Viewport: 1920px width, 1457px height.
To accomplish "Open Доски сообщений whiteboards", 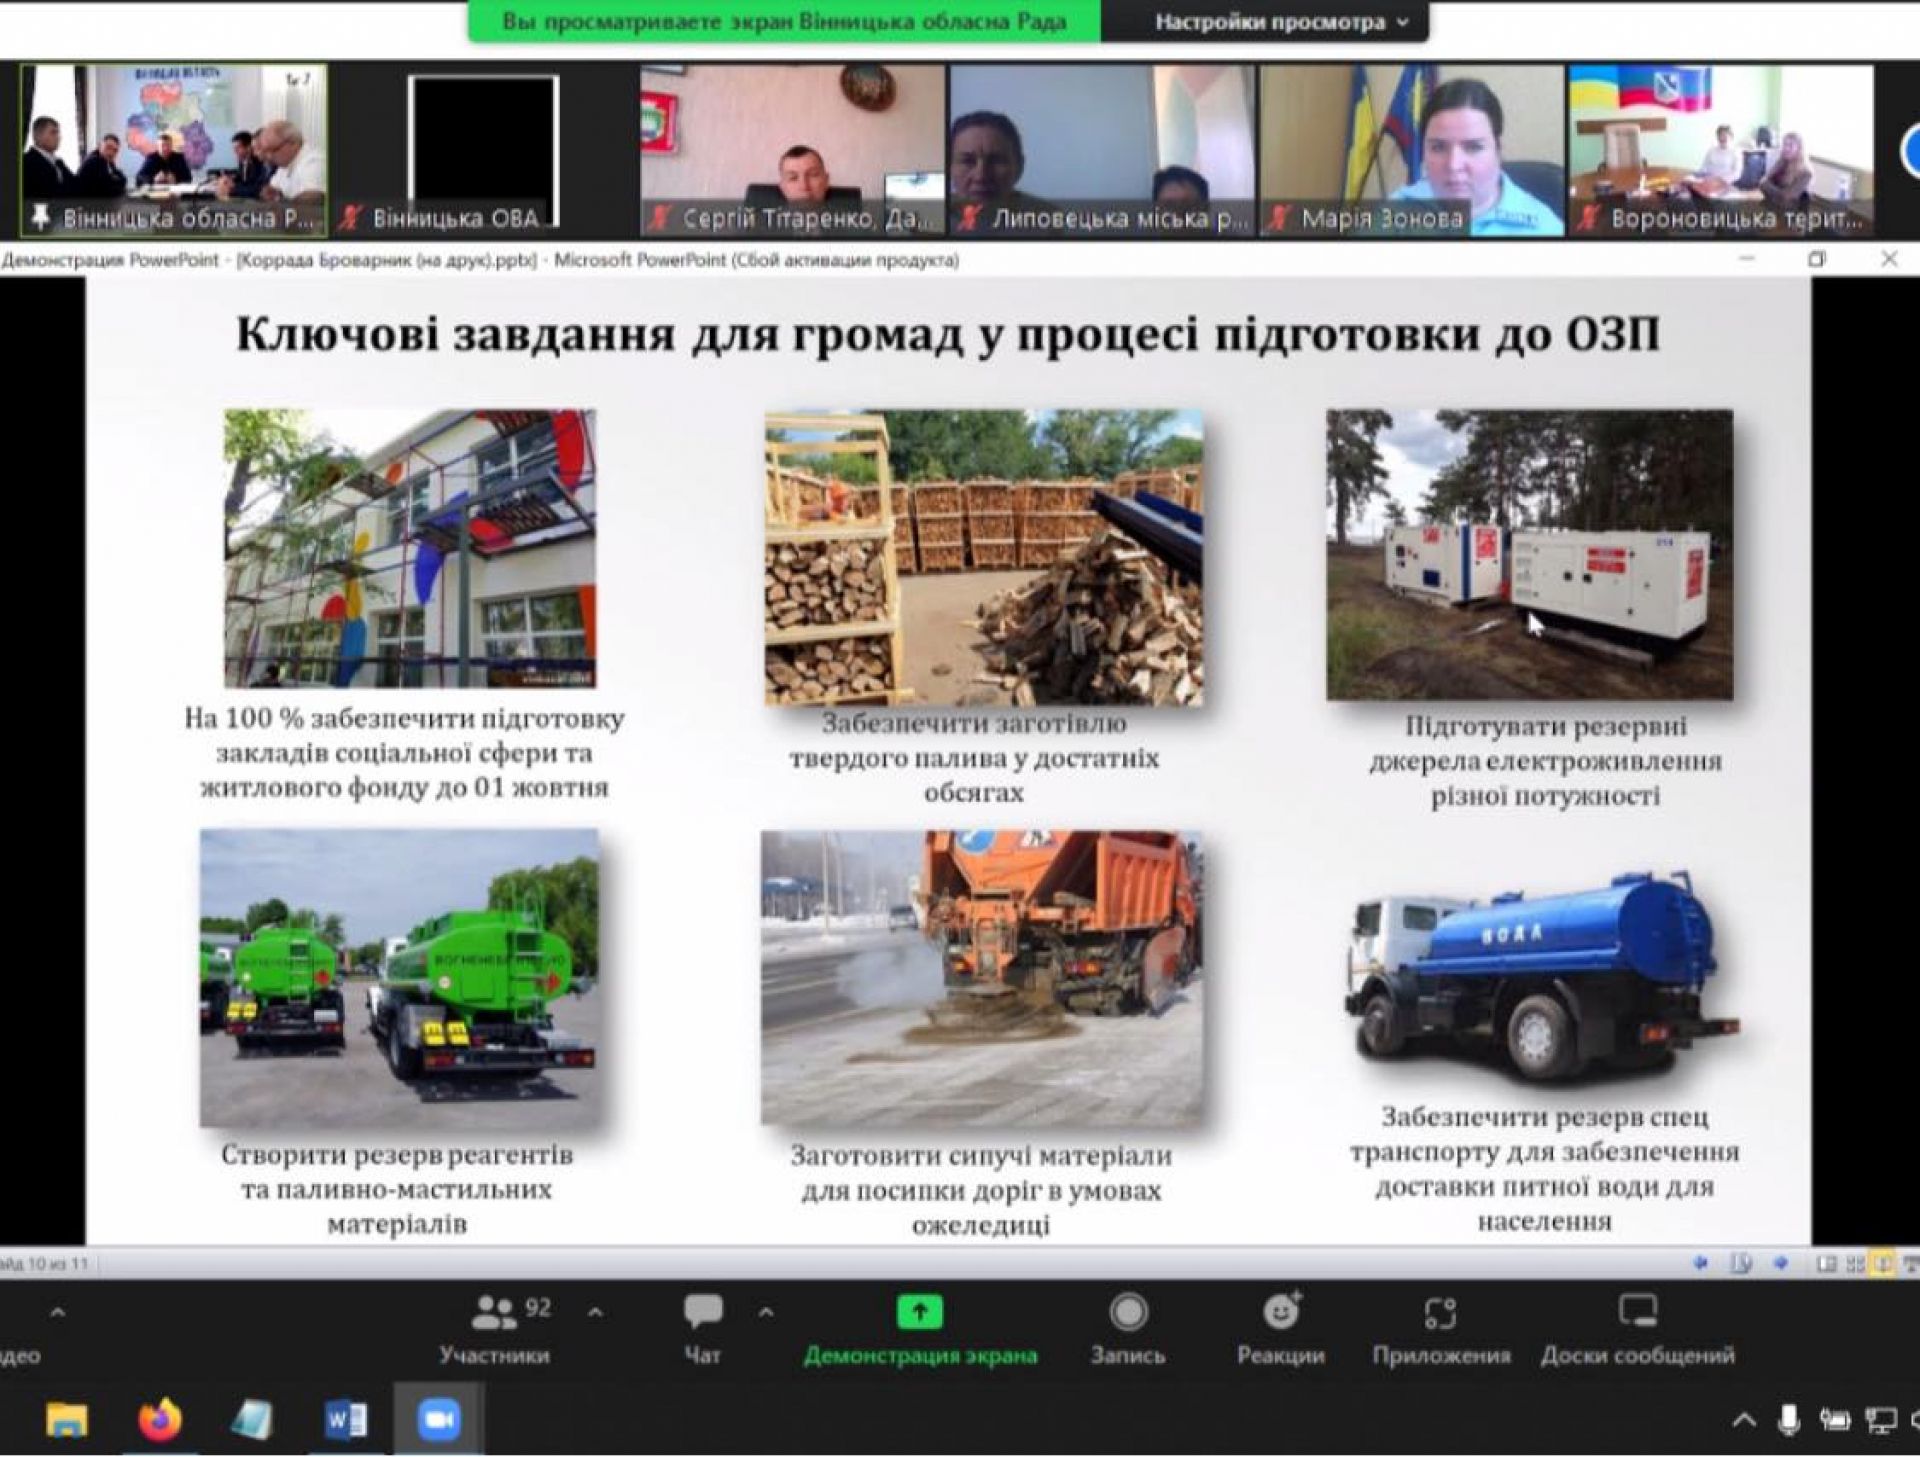I will click(1637, 1312).
